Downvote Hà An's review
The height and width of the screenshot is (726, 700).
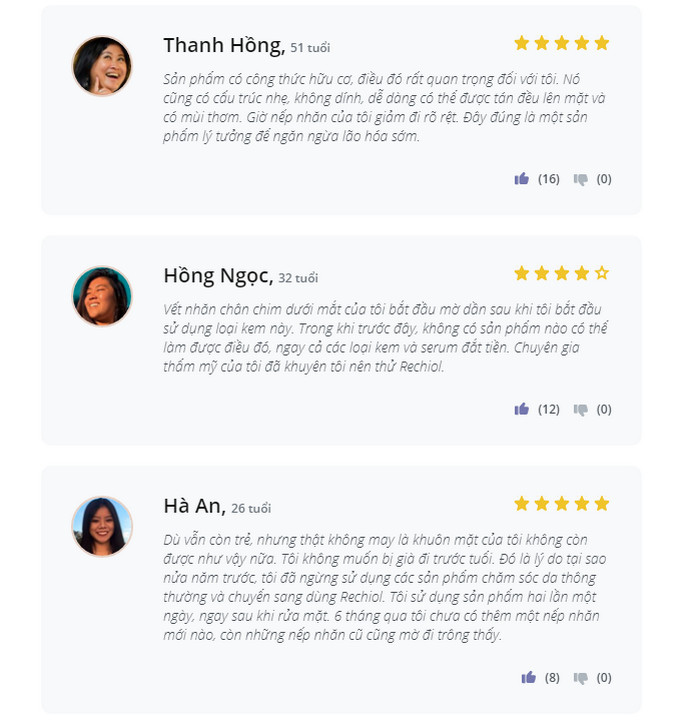580,678
